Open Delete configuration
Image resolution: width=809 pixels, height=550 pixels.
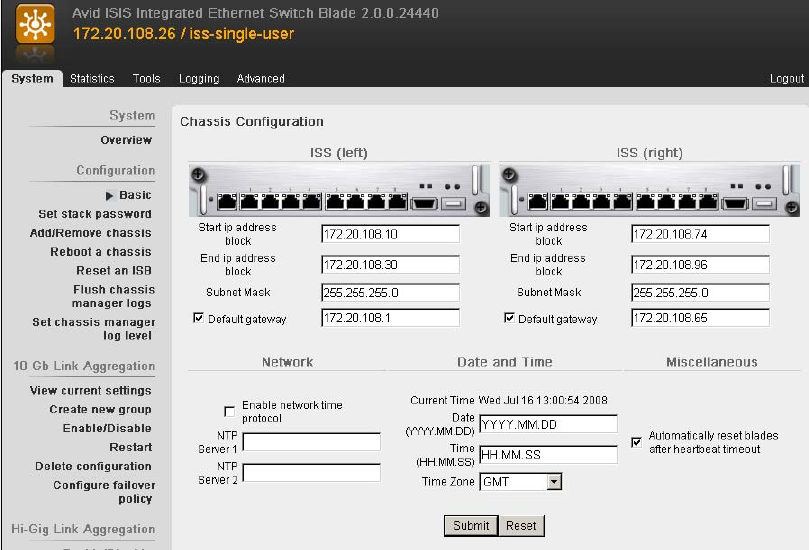(93, 466)
